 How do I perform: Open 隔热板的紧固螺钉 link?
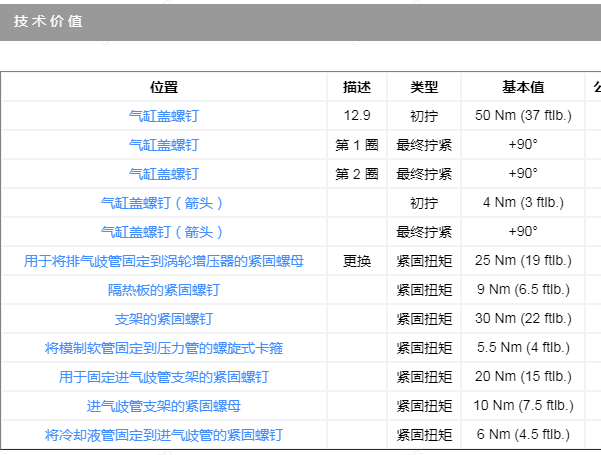click(x=164, y=290)
